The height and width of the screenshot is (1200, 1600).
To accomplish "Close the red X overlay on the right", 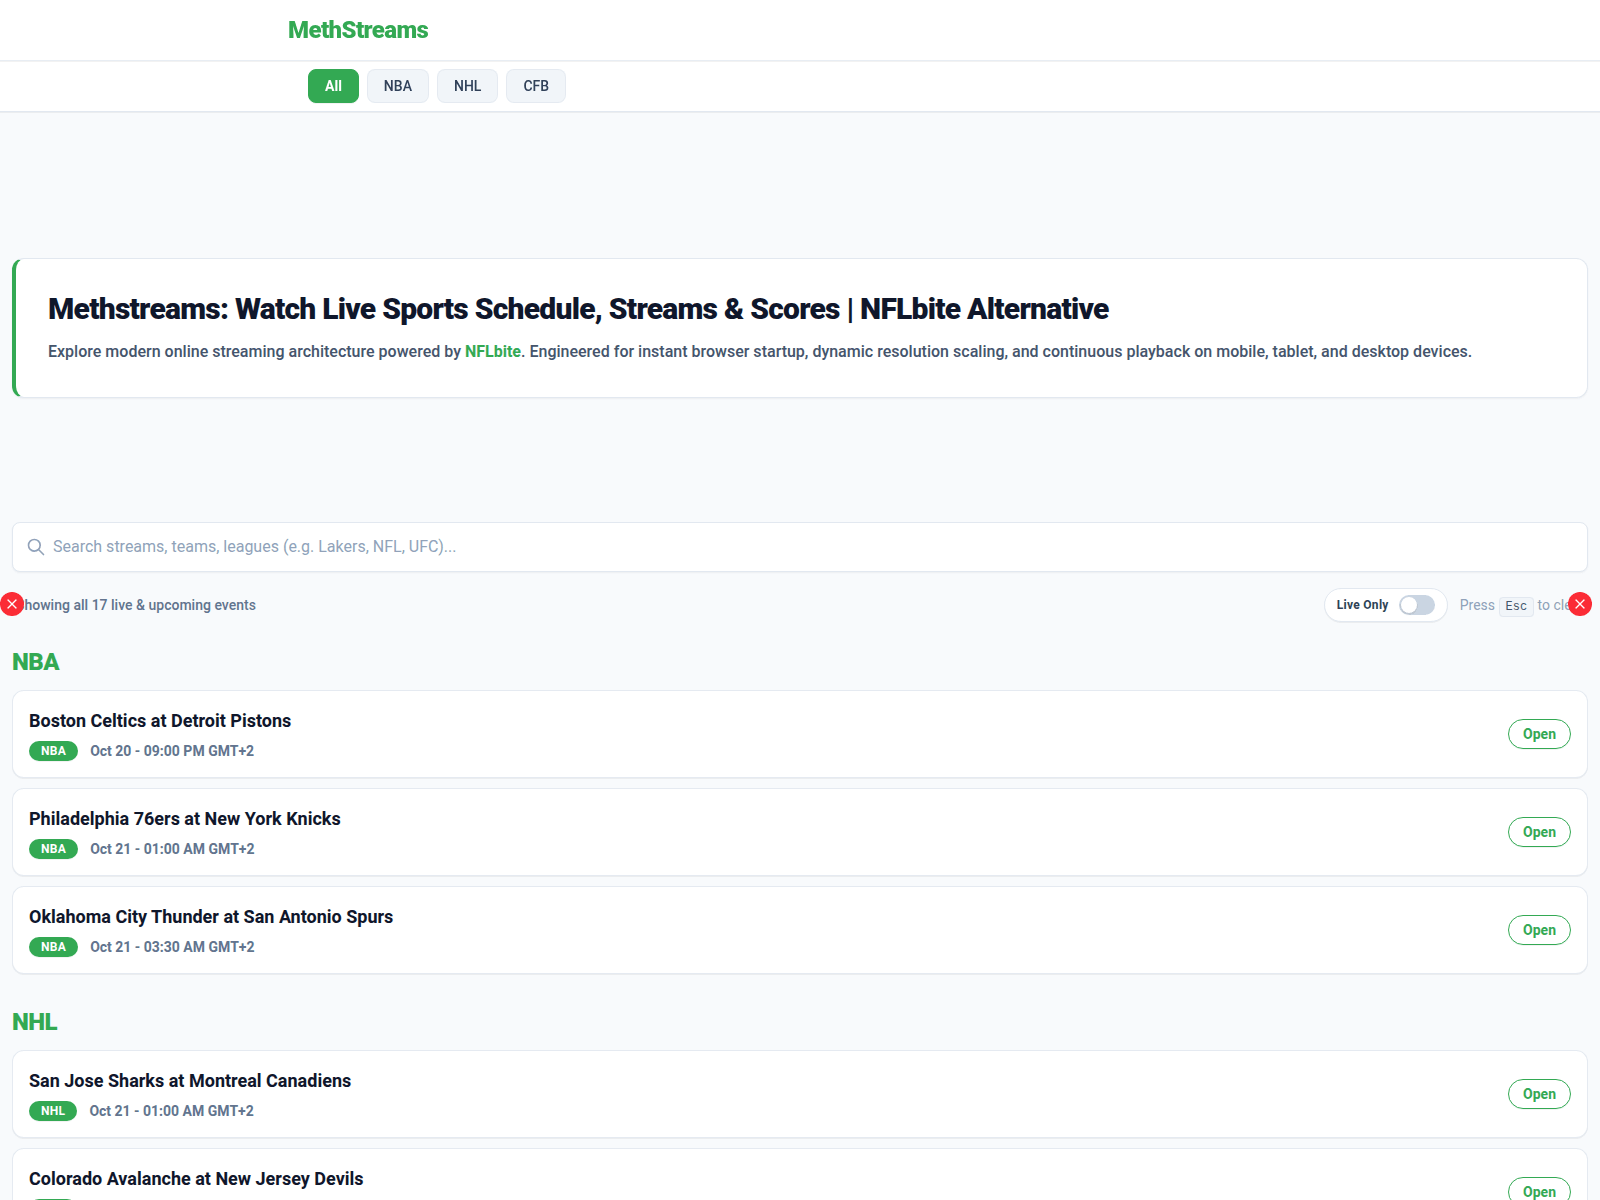I will [x=1580, y=604].
